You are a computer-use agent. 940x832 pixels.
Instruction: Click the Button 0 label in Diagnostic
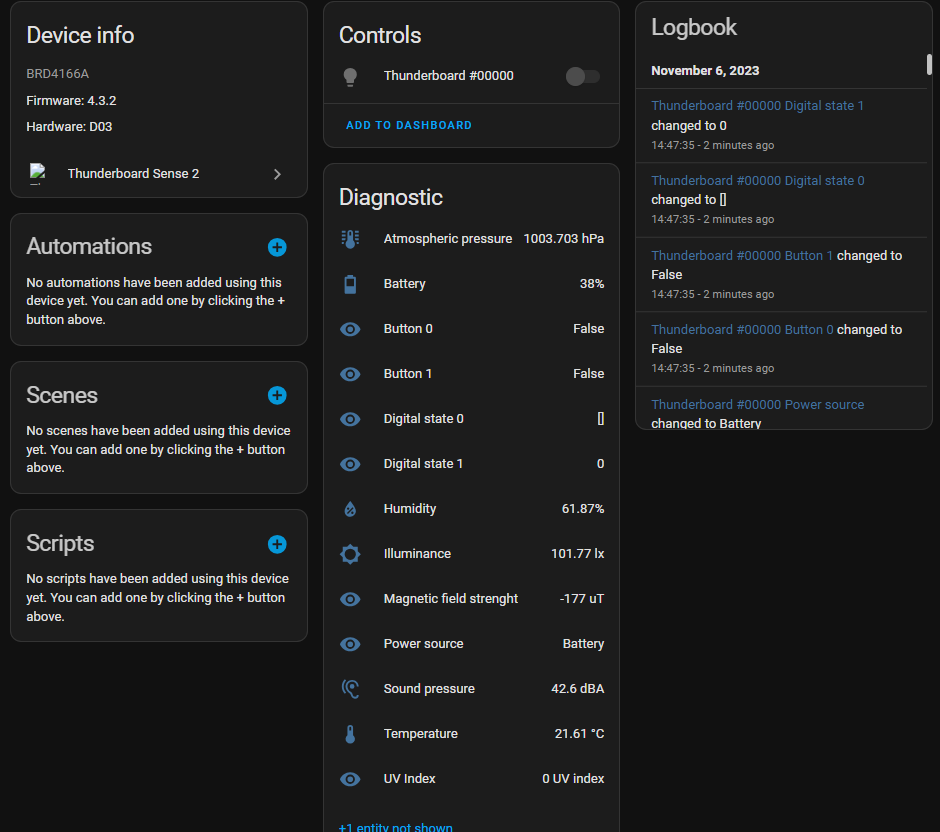pyautogui.click(x=408, y=329)
